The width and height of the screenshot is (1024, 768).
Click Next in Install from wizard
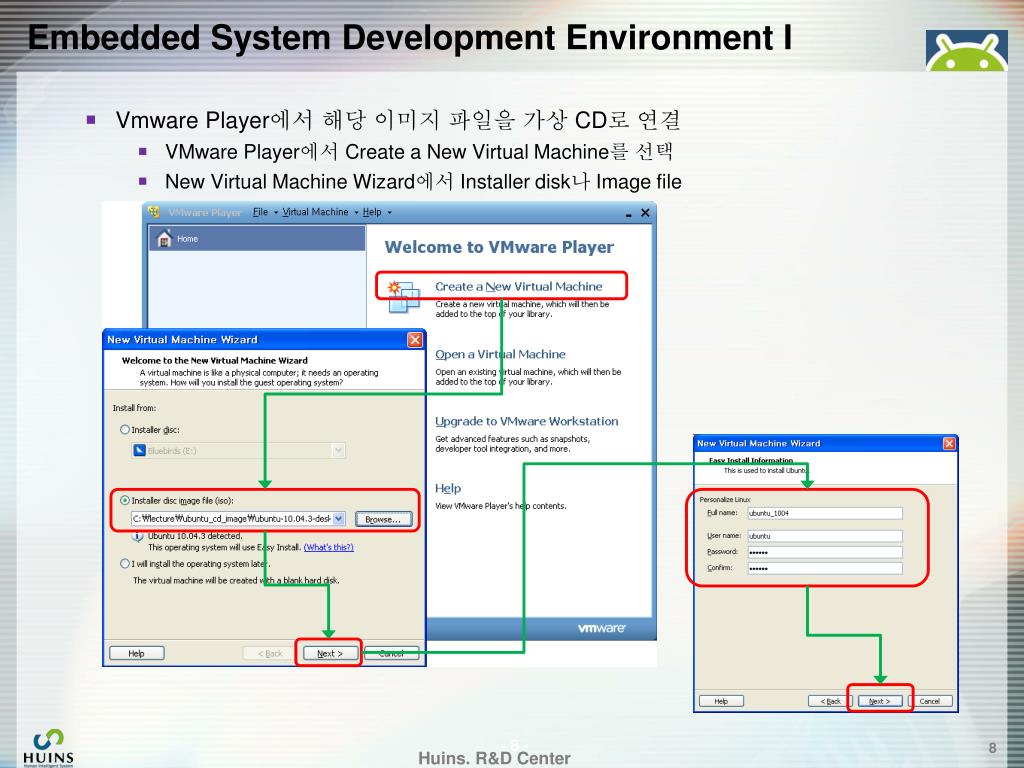pos(330,653)
